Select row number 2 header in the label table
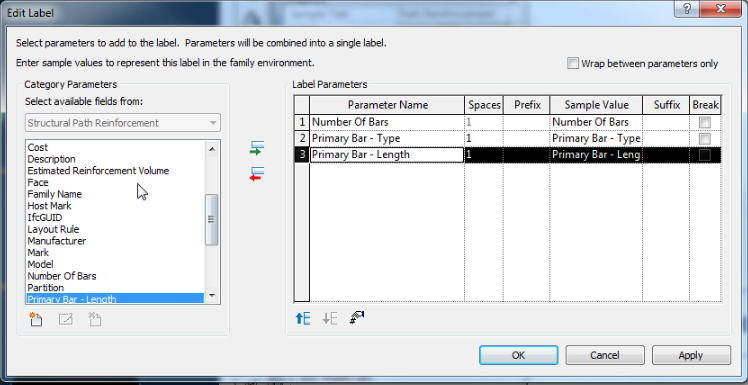Viewport: 748px width, 385px height. [x=302, y=139]
